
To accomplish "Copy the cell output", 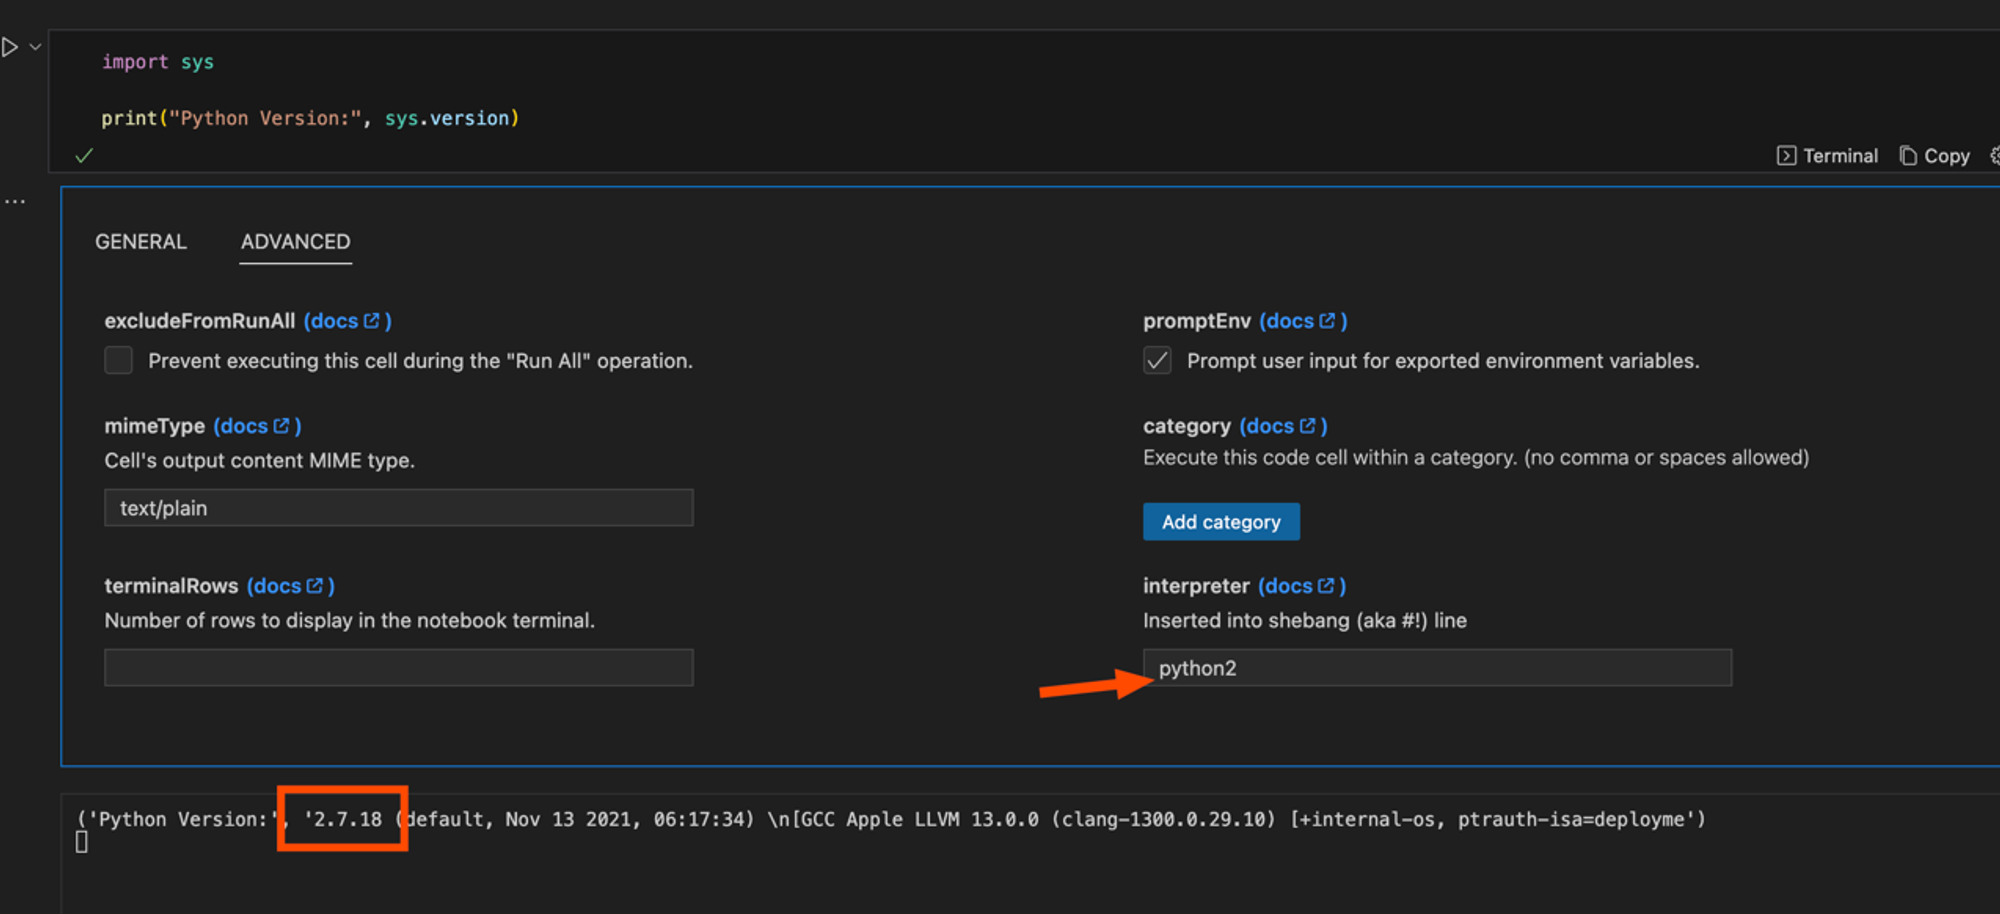I will (x=1934, y=156).
